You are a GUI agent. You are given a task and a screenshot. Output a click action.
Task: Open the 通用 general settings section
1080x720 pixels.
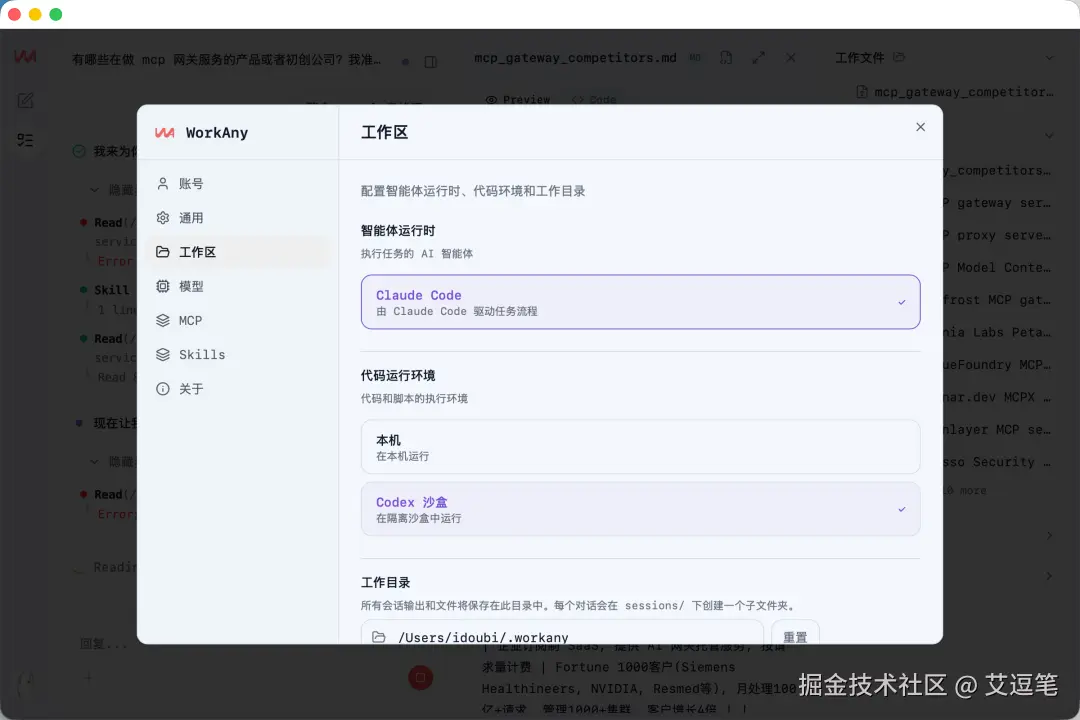click(236, 218)
